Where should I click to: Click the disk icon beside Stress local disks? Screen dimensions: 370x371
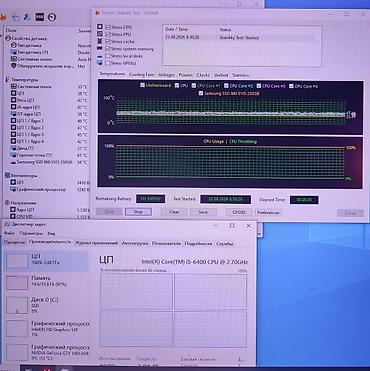pyautogui.click(x=100, y=56)
